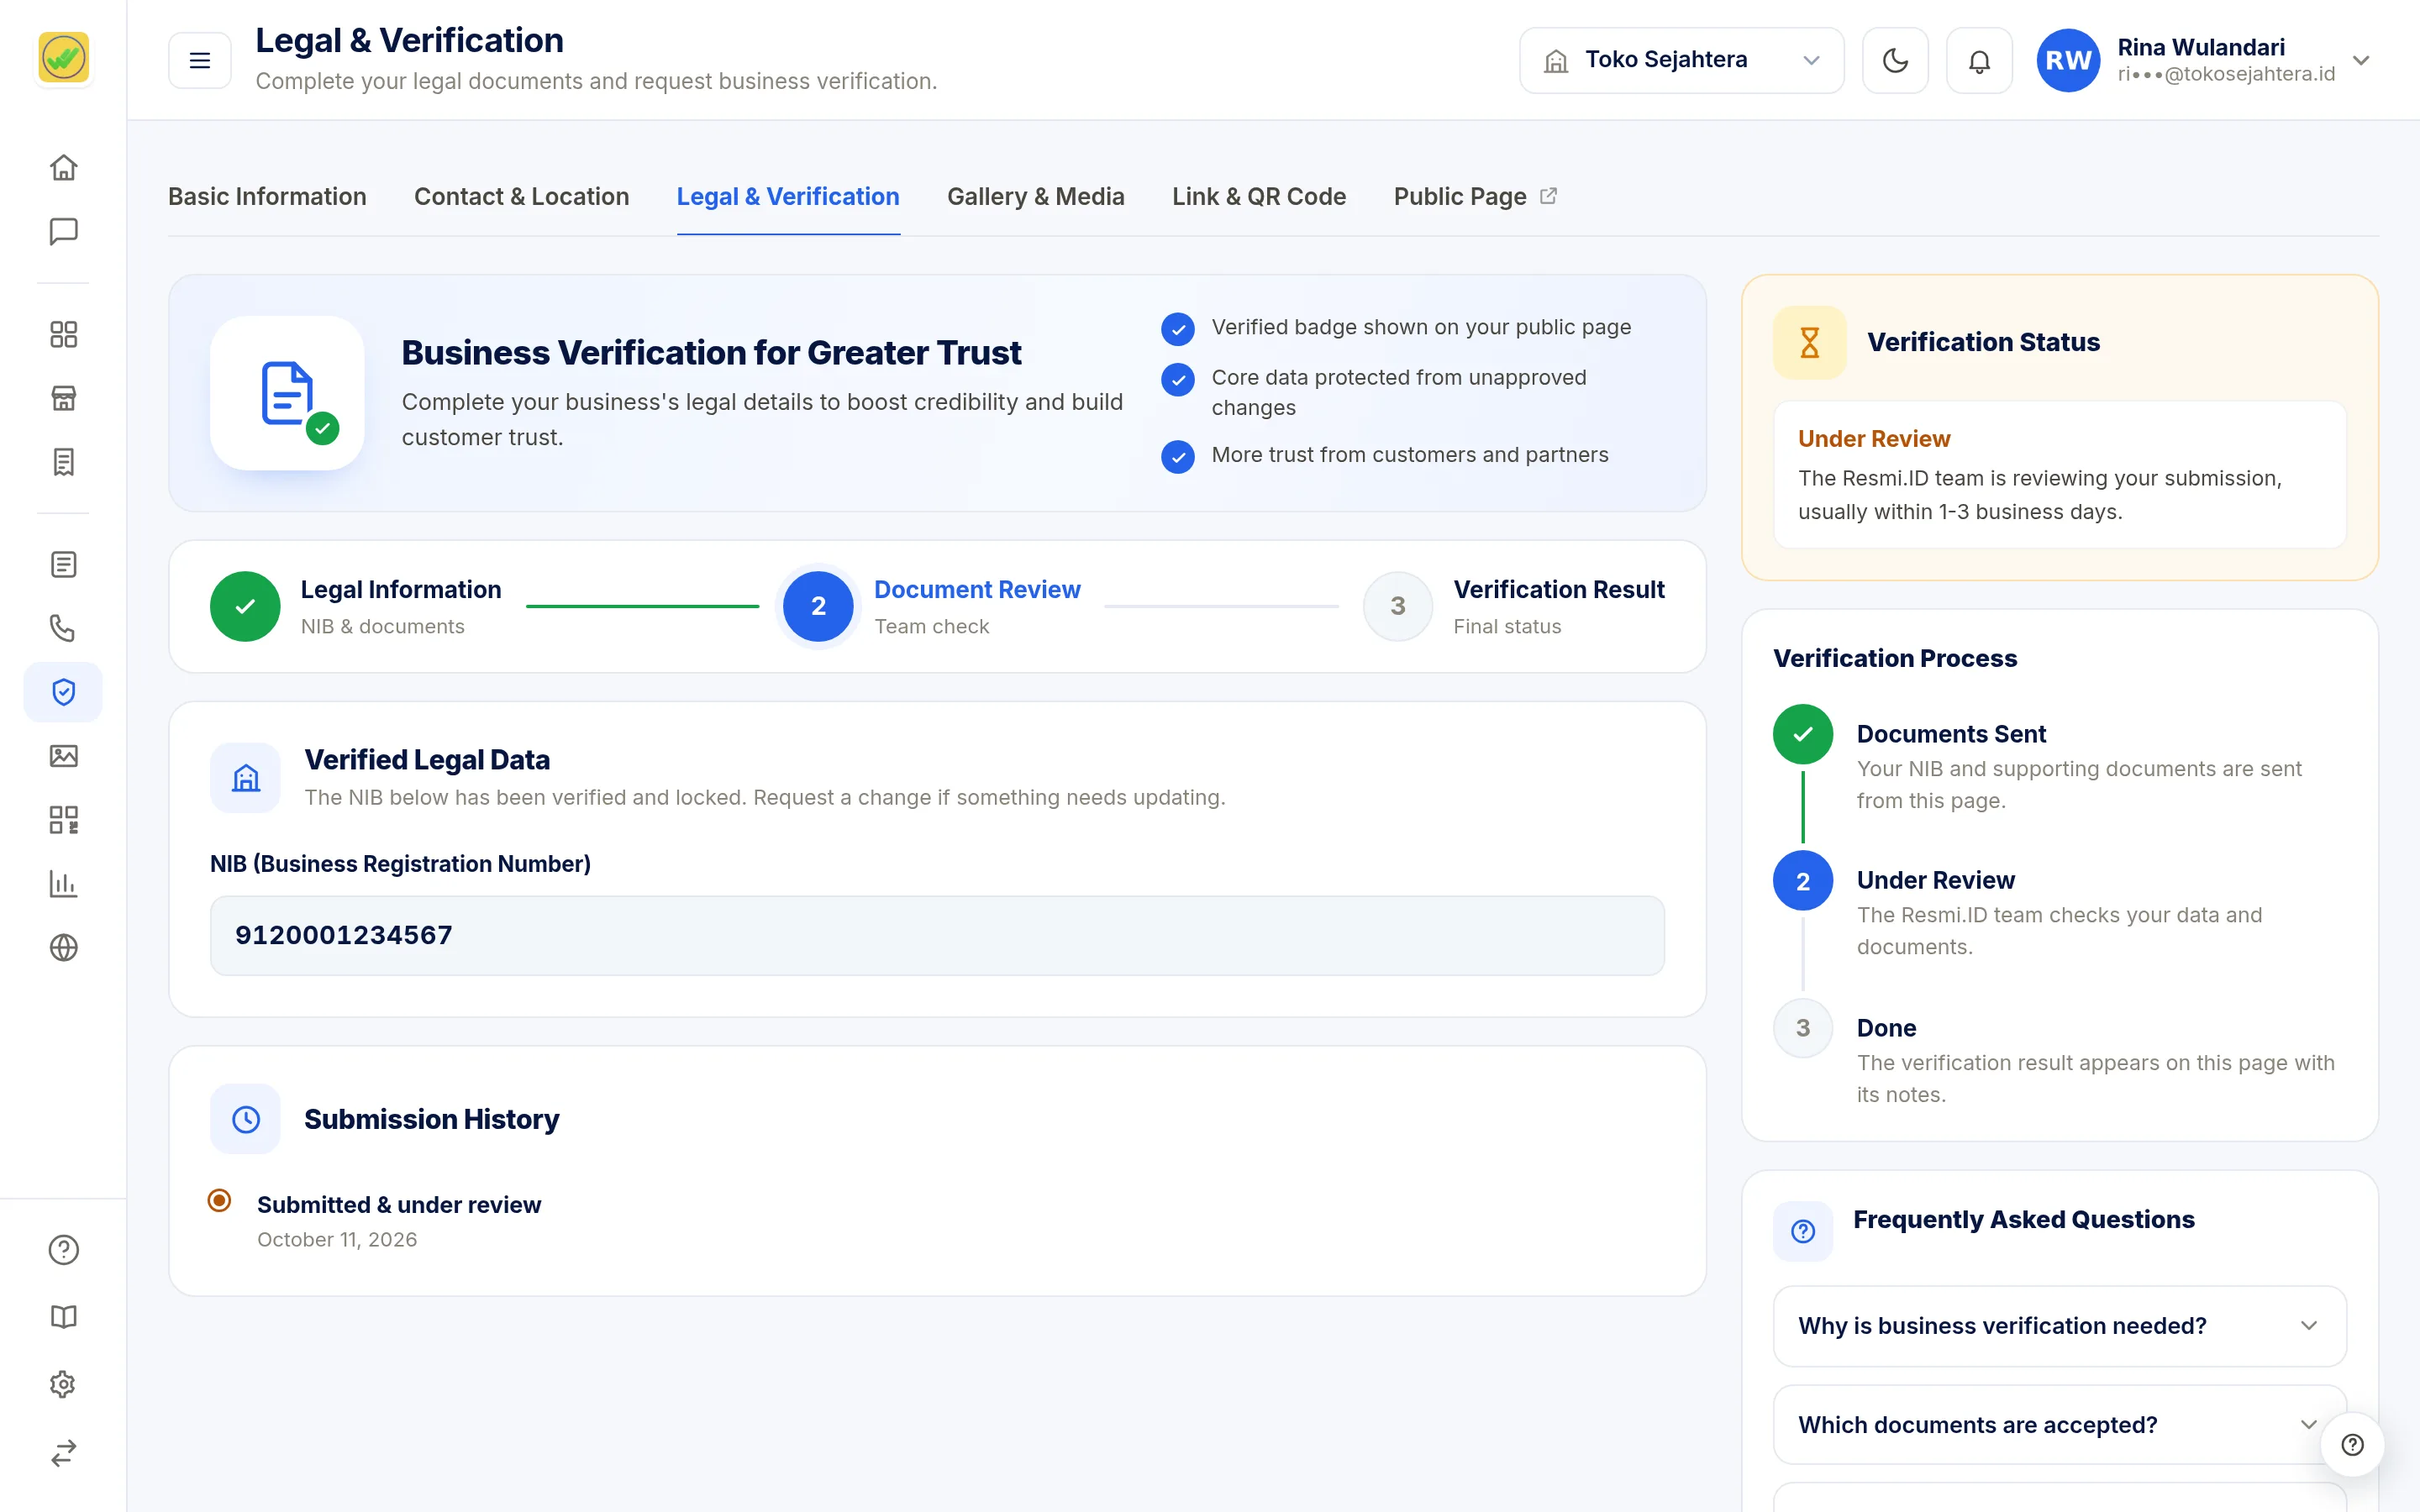The image size is (2420, 1512).
Task: Click the building icon beside Verified Legal Data
Action: point(245,777)
